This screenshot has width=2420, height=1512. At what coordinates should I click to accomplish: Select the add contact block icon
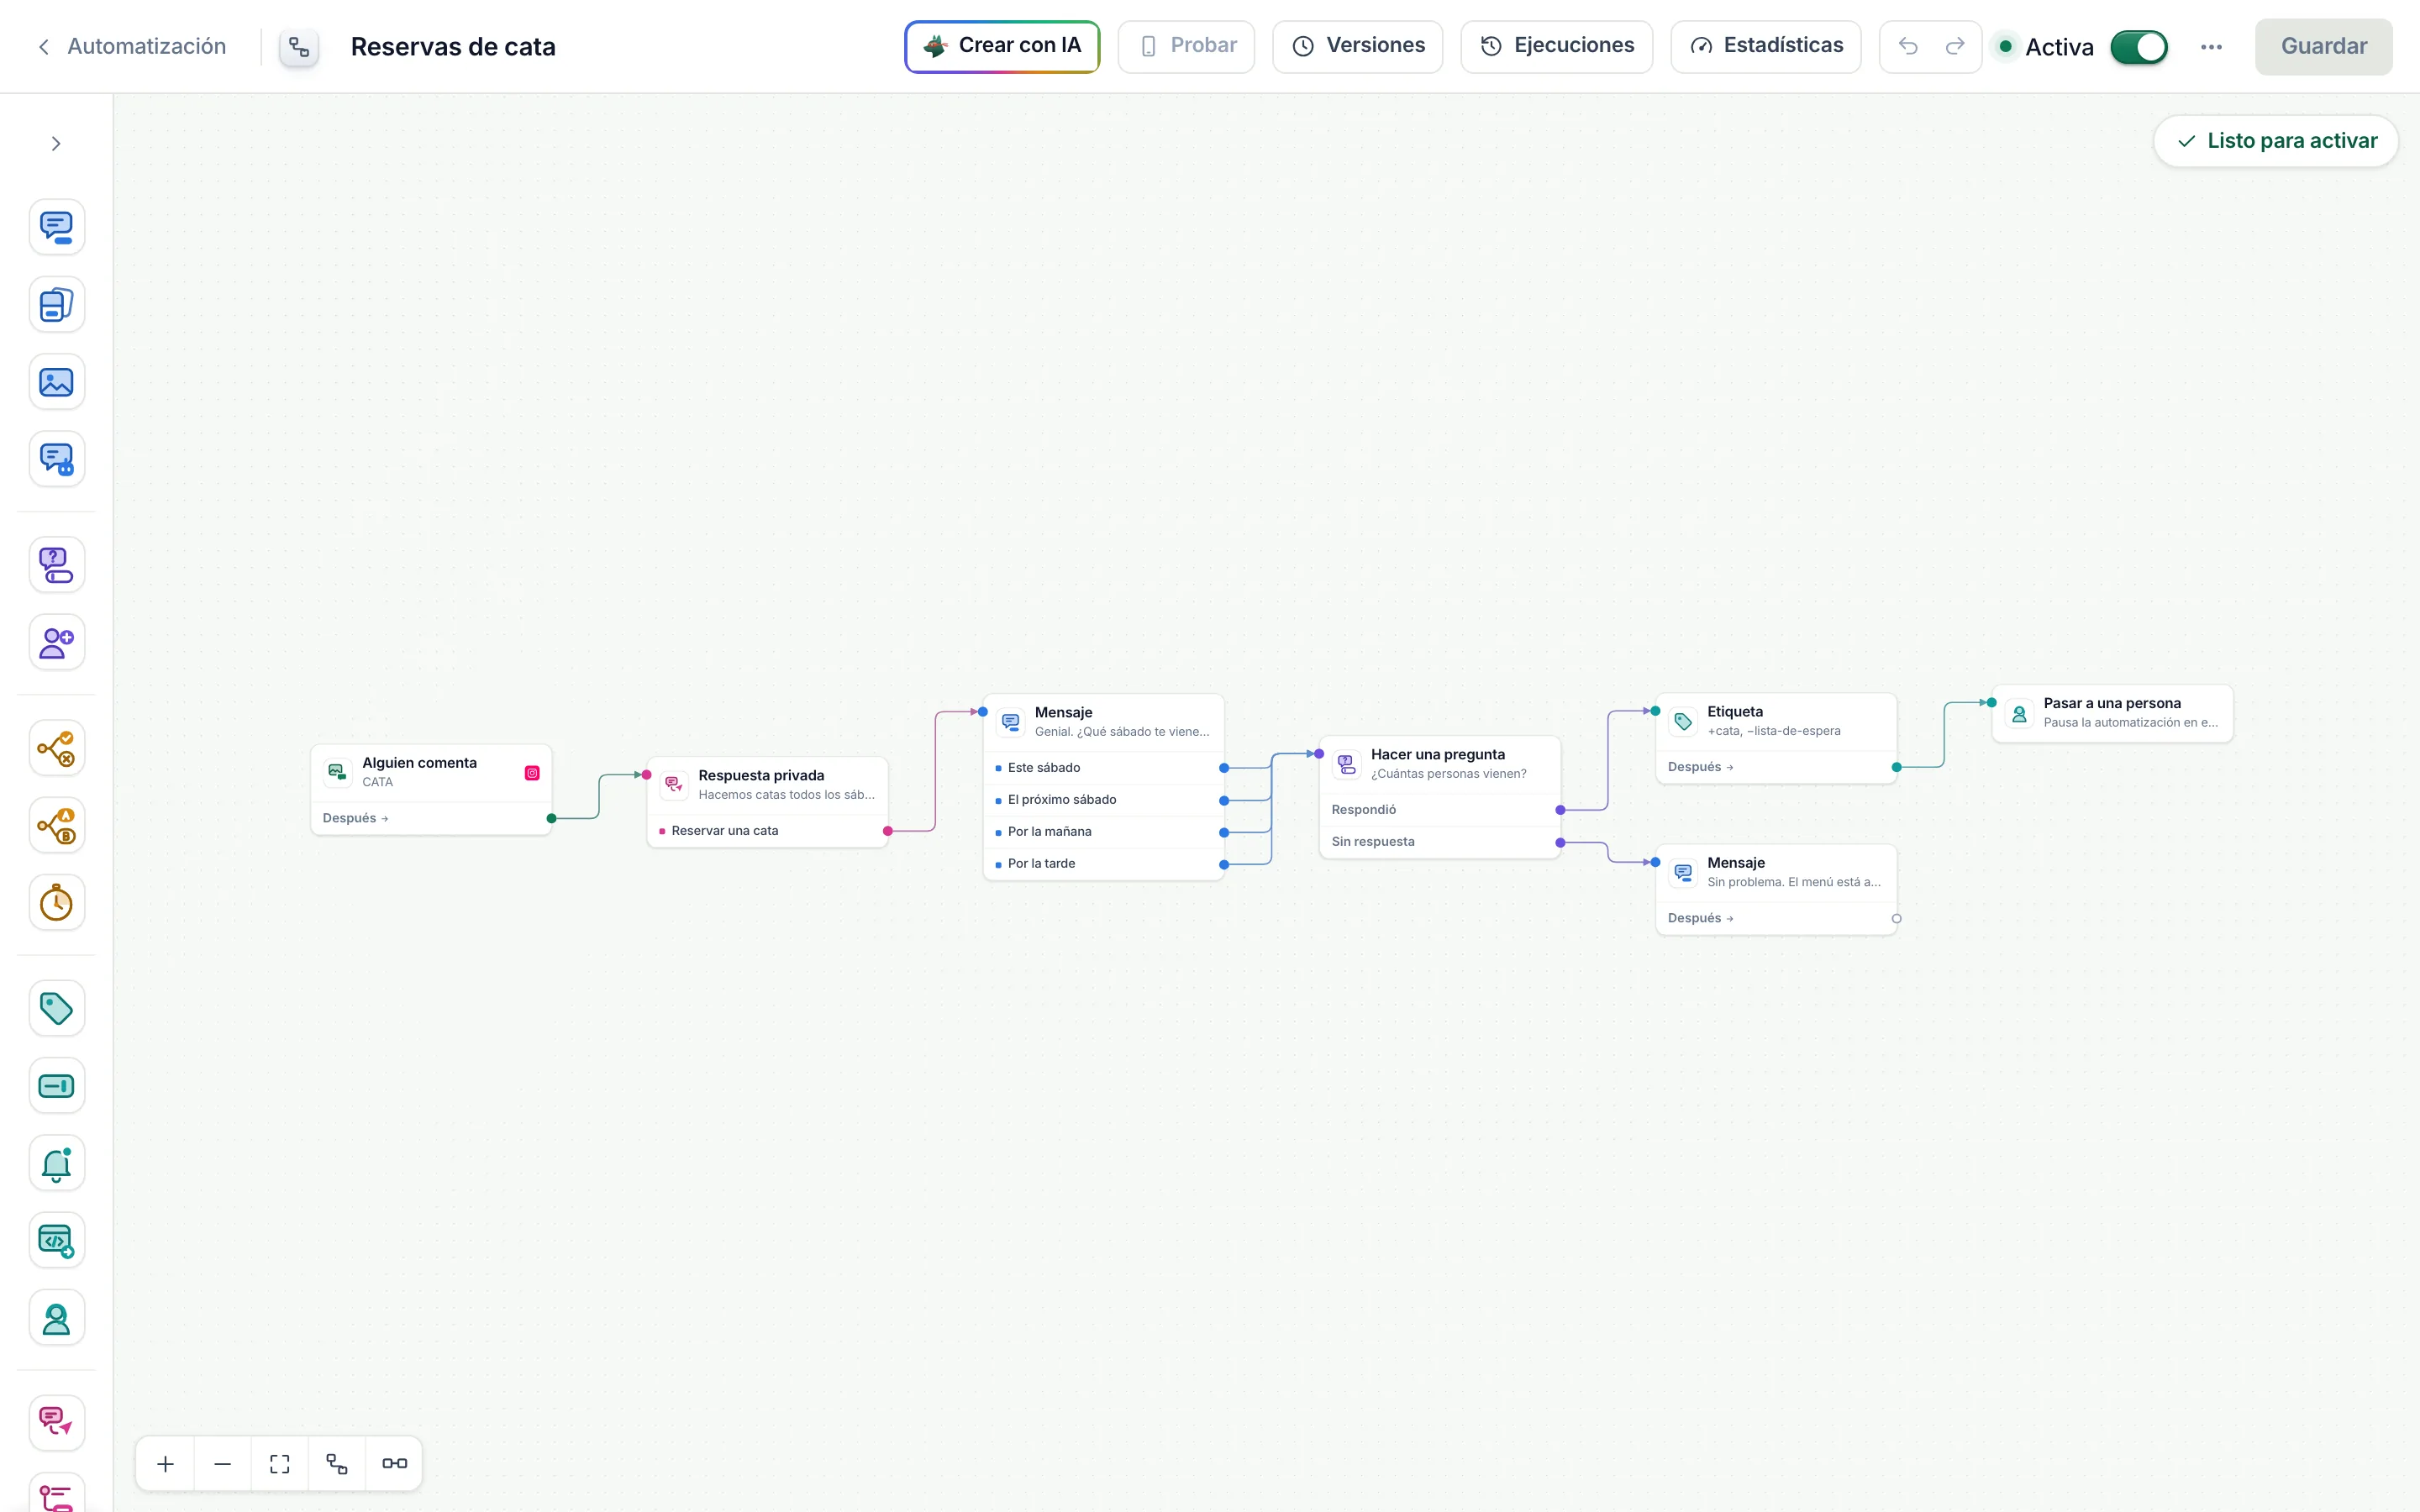[56, 642]
